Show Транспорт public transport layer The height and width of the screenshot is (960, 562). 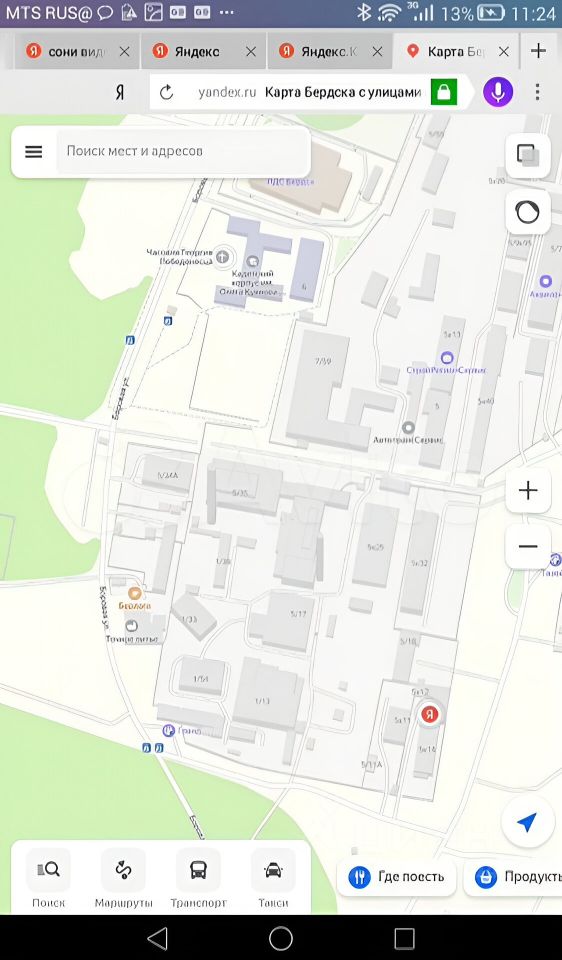tap(198, 879)
